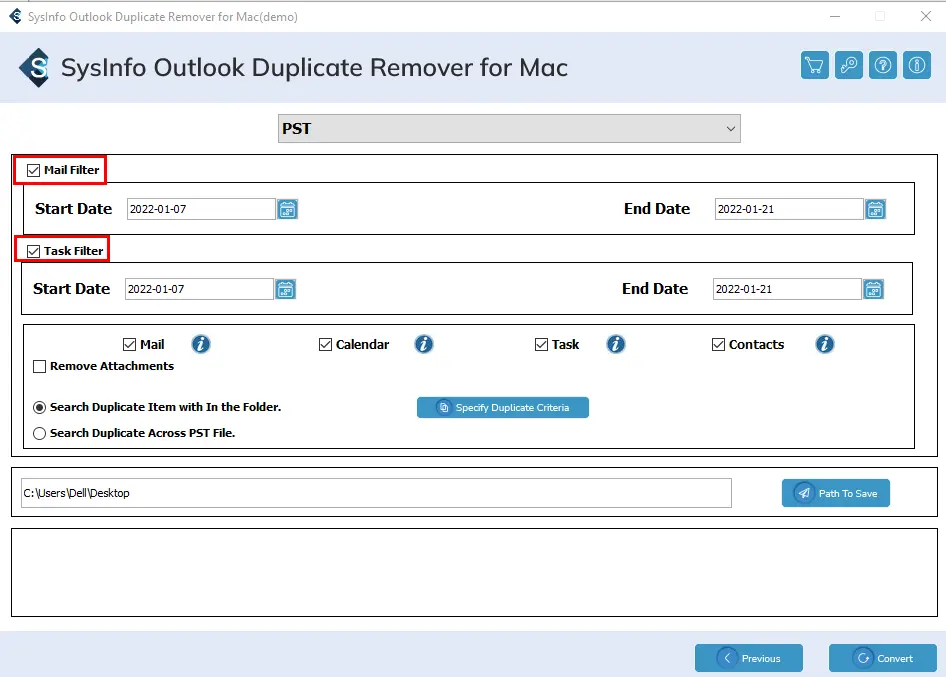Click Mail Filter End Date field
The width and height of the screenshot is (946, 677).
pos(789,209)
